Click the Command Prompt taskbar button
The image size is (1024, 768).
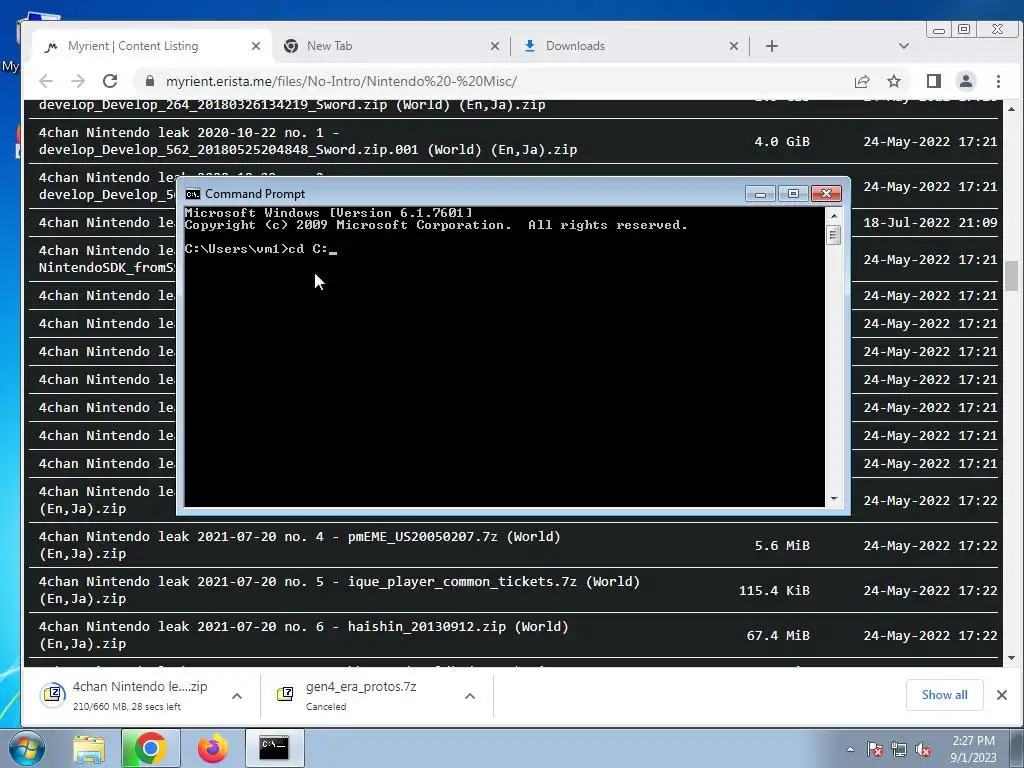click(x=274, y=748)
